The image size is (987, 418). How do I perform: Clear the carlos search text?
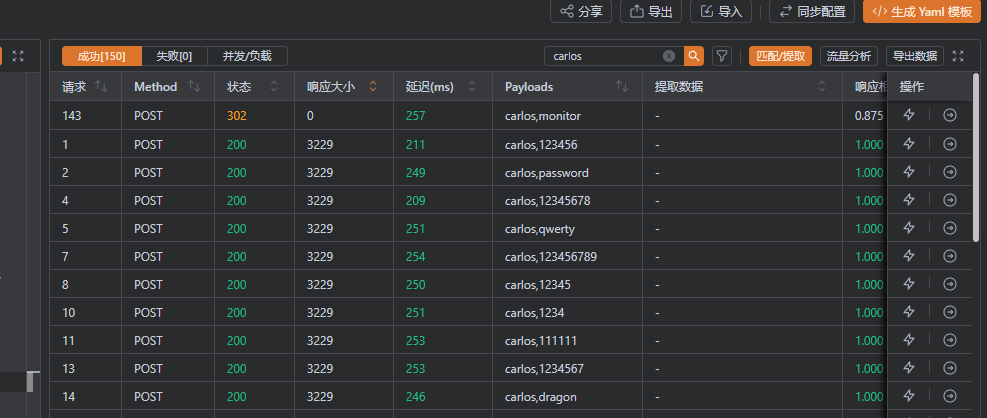tap(669, 56)
